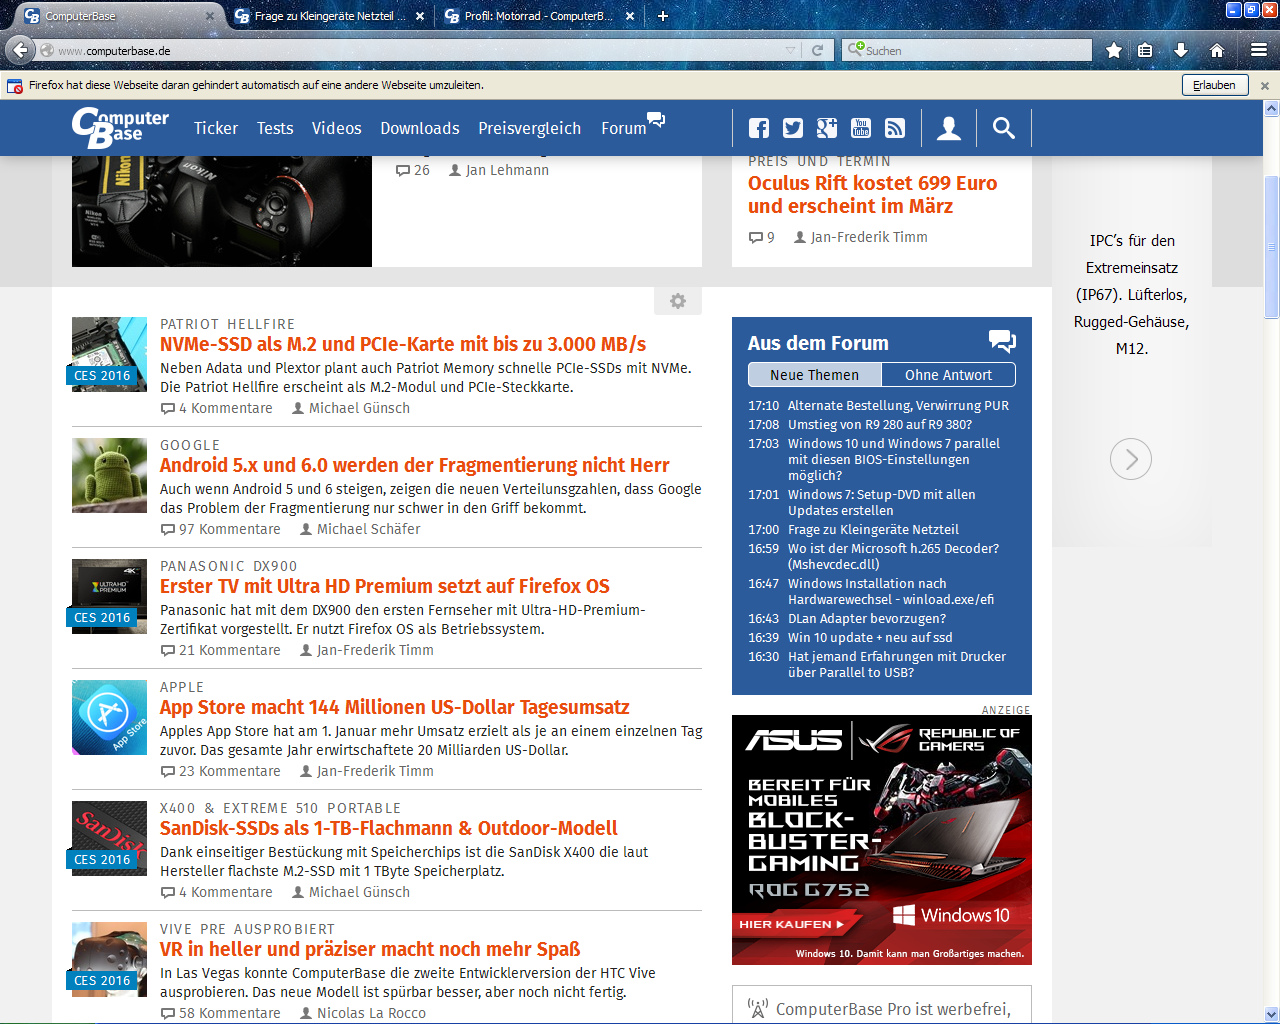The width and height of the screenshot is (1280, 1024).
Task: Click vertical scrollbar up arrow
Action: [1271, 107]
